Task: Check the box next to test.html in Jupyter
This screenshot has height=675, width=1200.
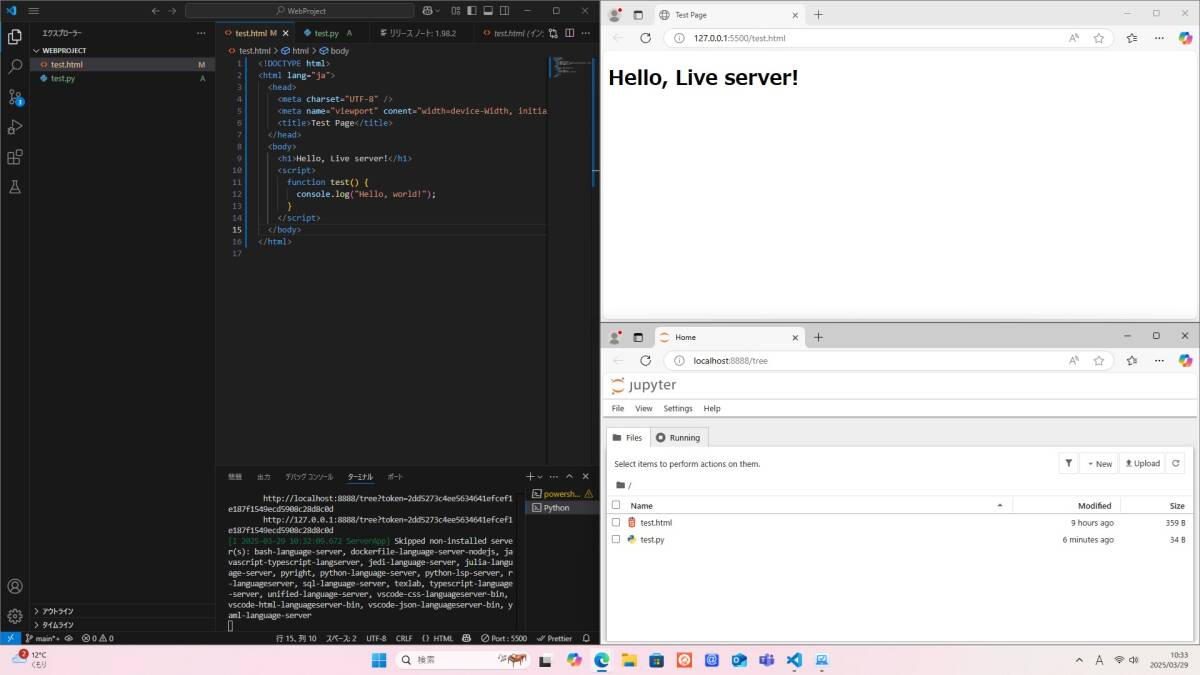Action: click(x=616, y=523)
